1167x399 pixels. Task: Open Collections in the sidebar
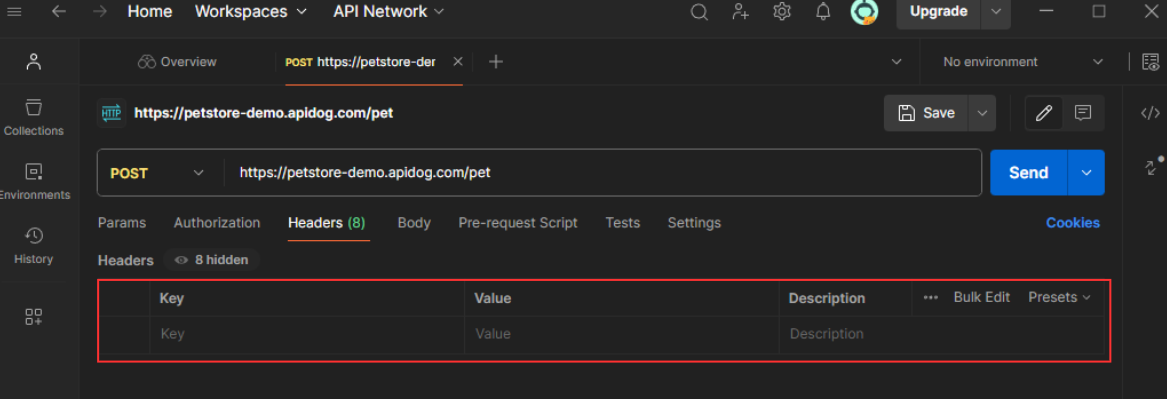click(33, 118)
